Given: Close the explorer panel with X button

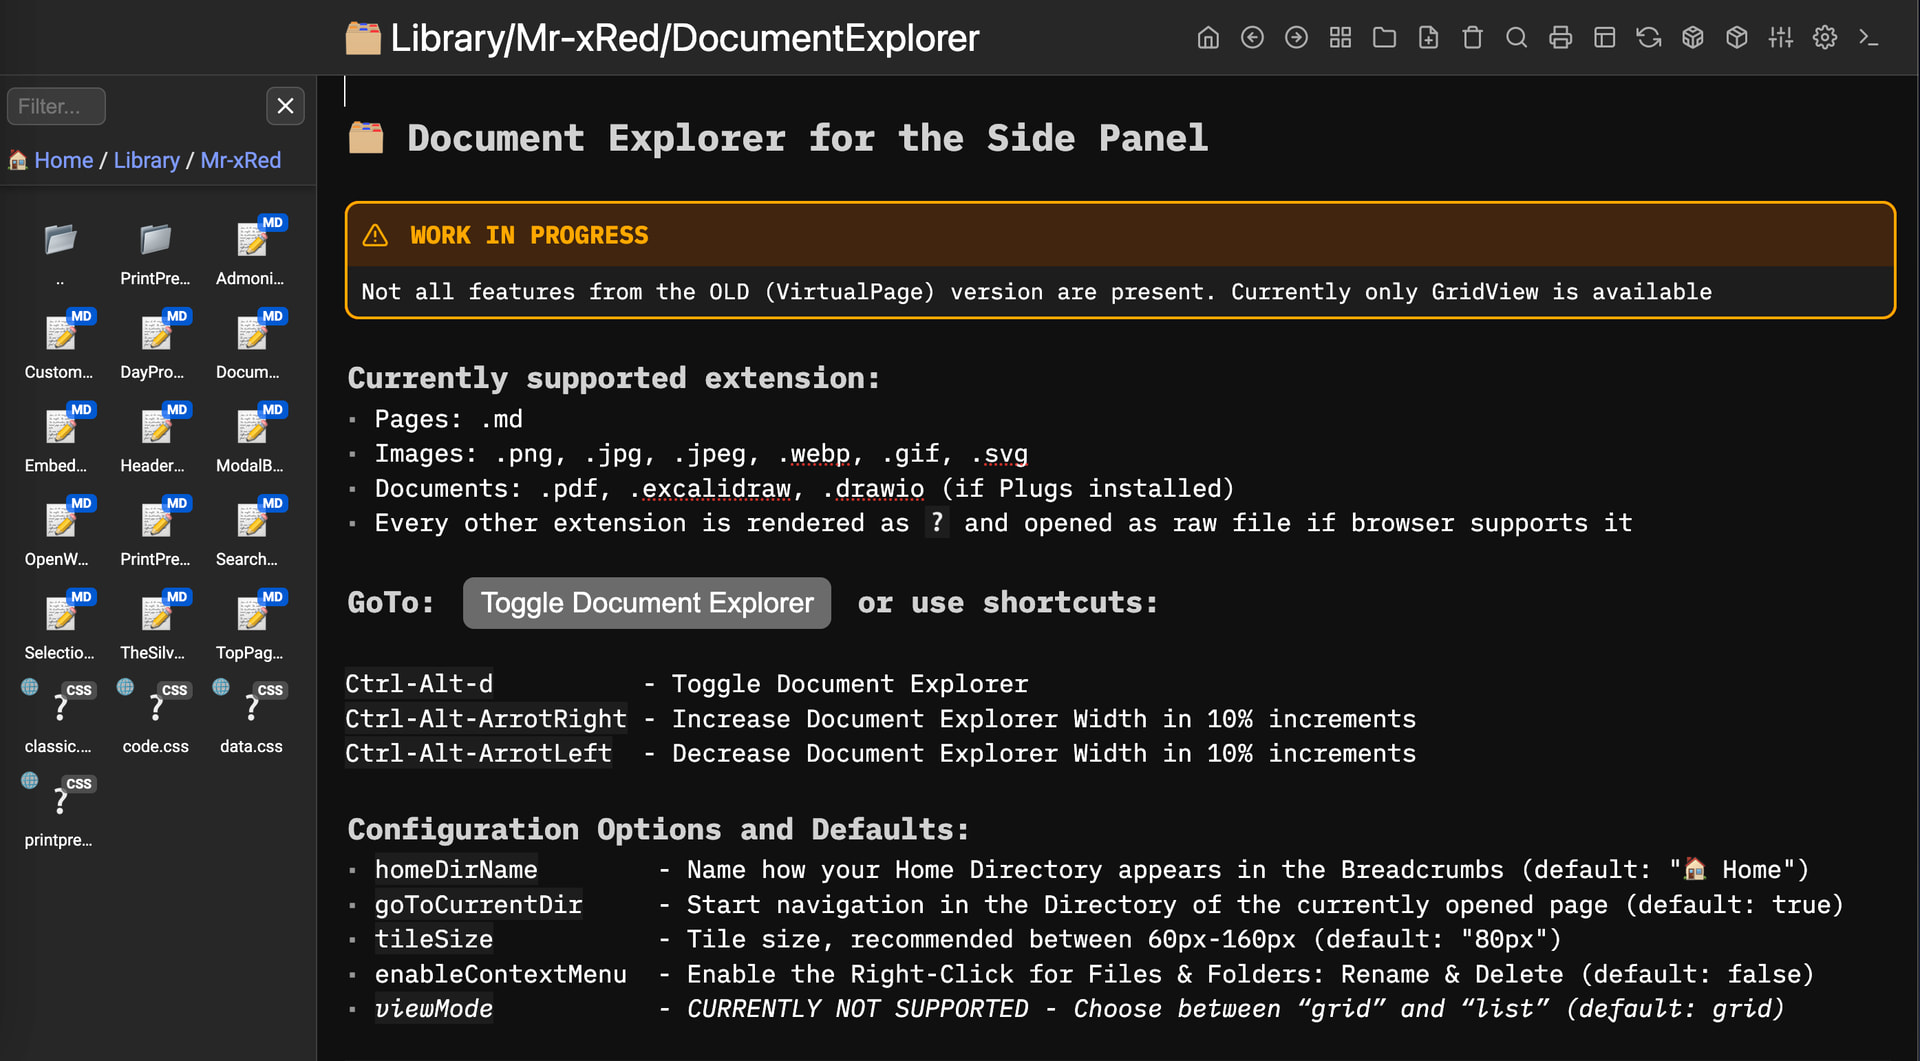Looking at the screenshot, I should click(x=285, y=106).
